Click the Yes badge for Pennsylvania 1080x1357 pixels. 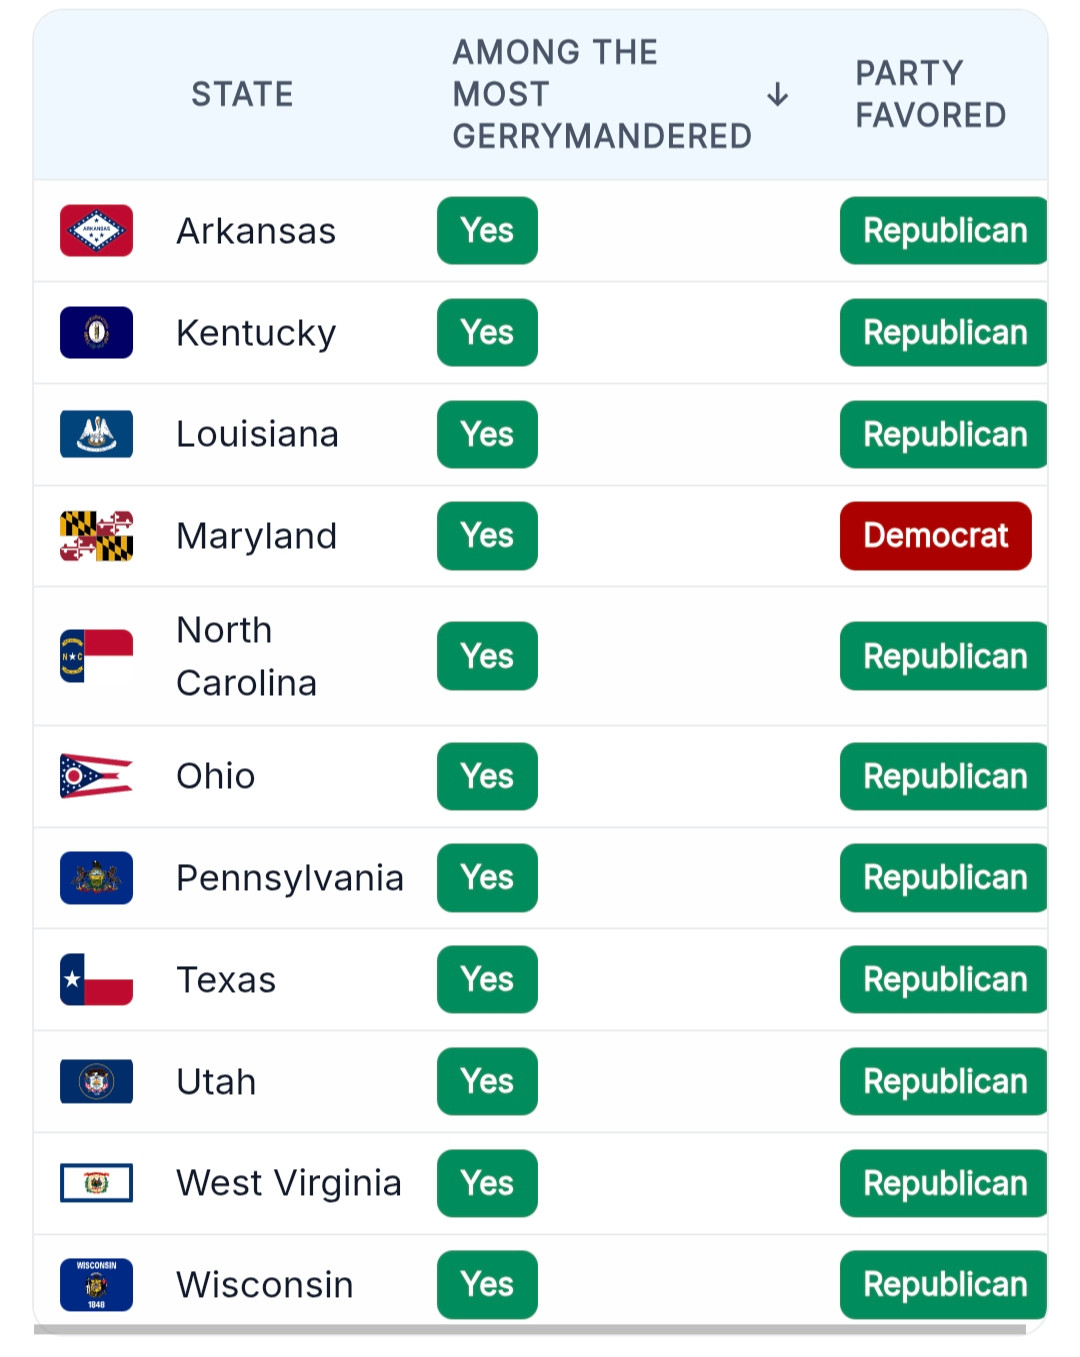487,878
